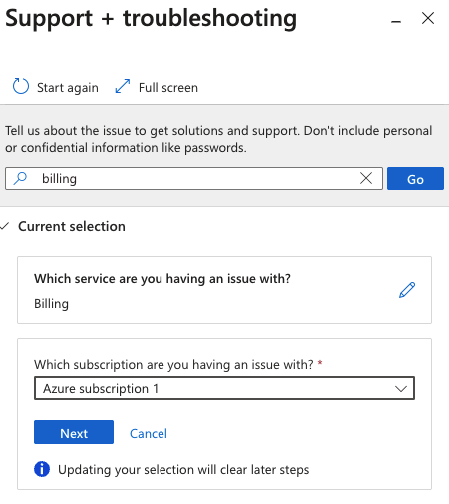
Task: Click the Support + troubleshooting title
Action: click(x=151, y=18)
